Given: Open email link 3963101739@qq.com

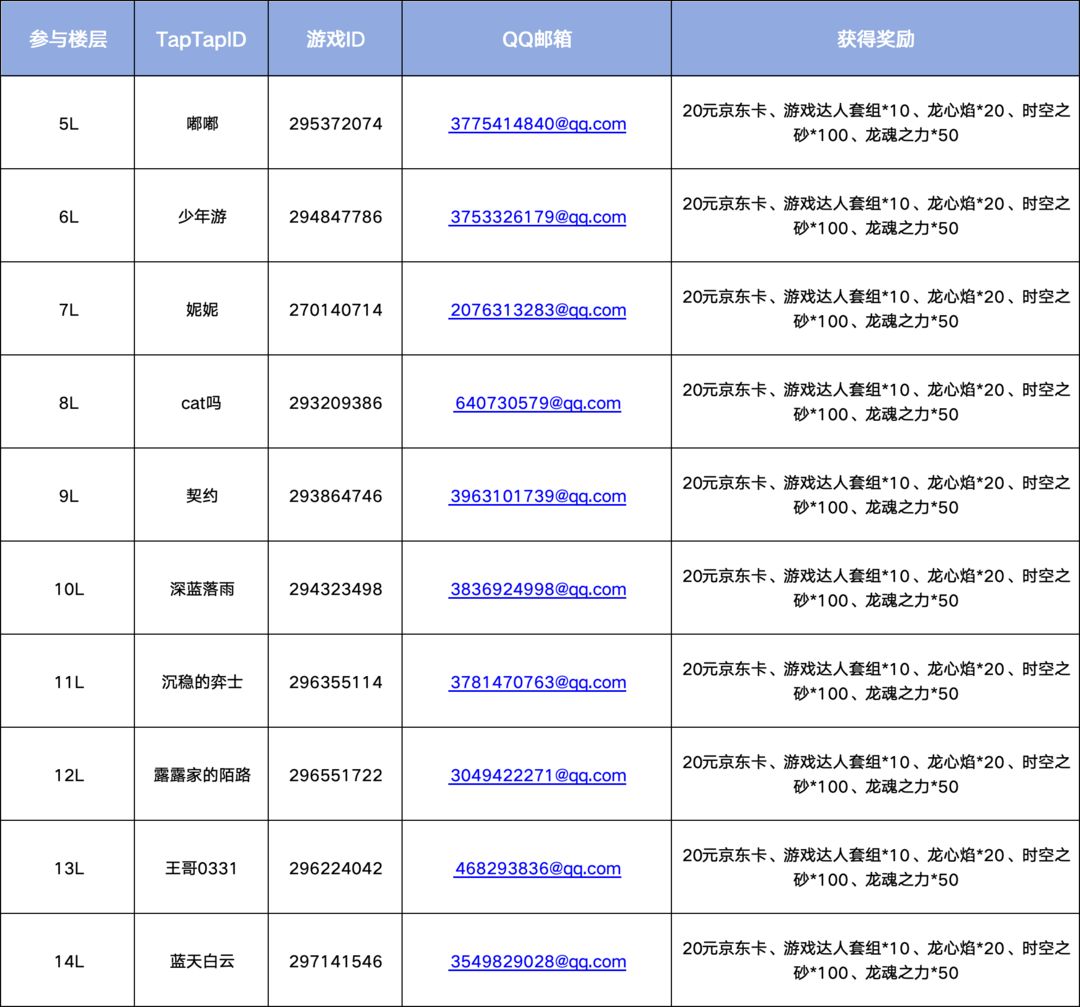Looking at the screenshot, I should pos(537,496).
